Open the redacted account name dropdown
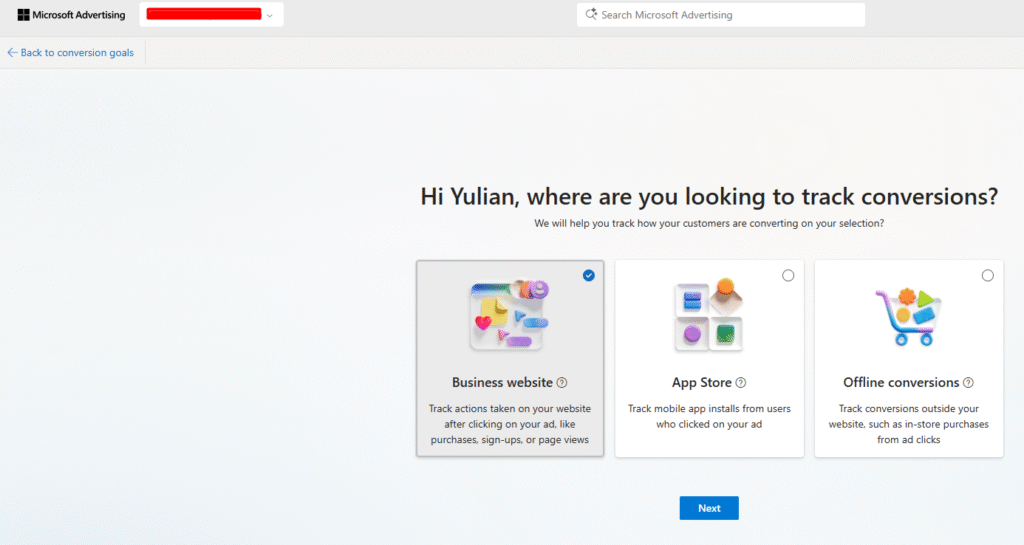 click(204, 15)
